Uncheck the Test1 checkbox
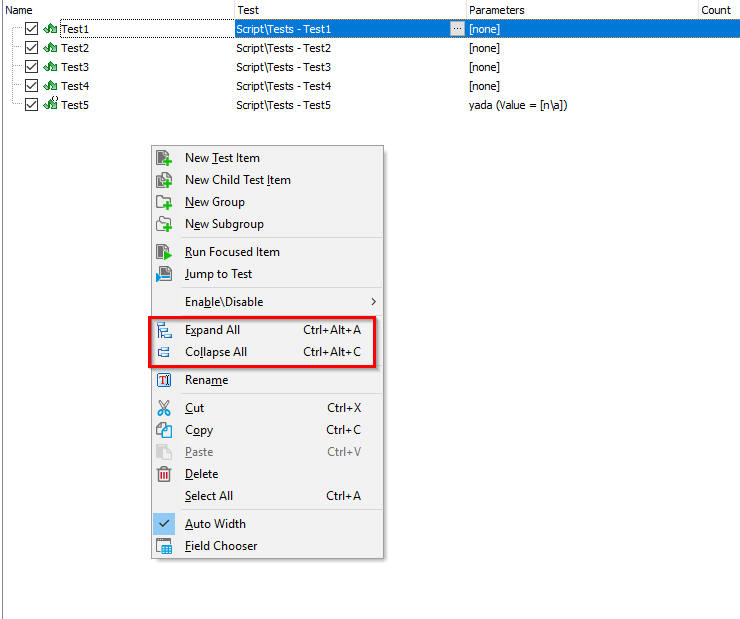Screen dimensions: 740x619 tap(31, 29)
